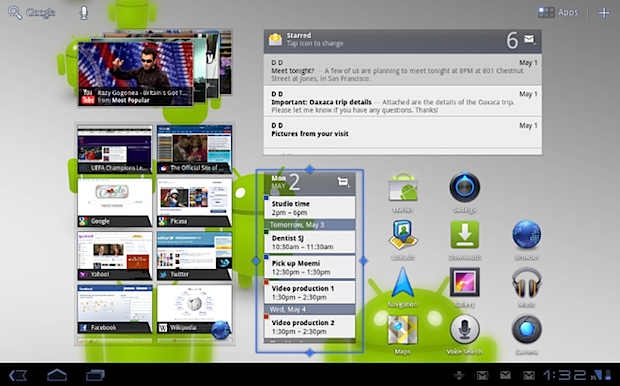Screen dimensions: 620x386
Task: Open the Picasa bookmark thumbnail
Action: [194, 202]
